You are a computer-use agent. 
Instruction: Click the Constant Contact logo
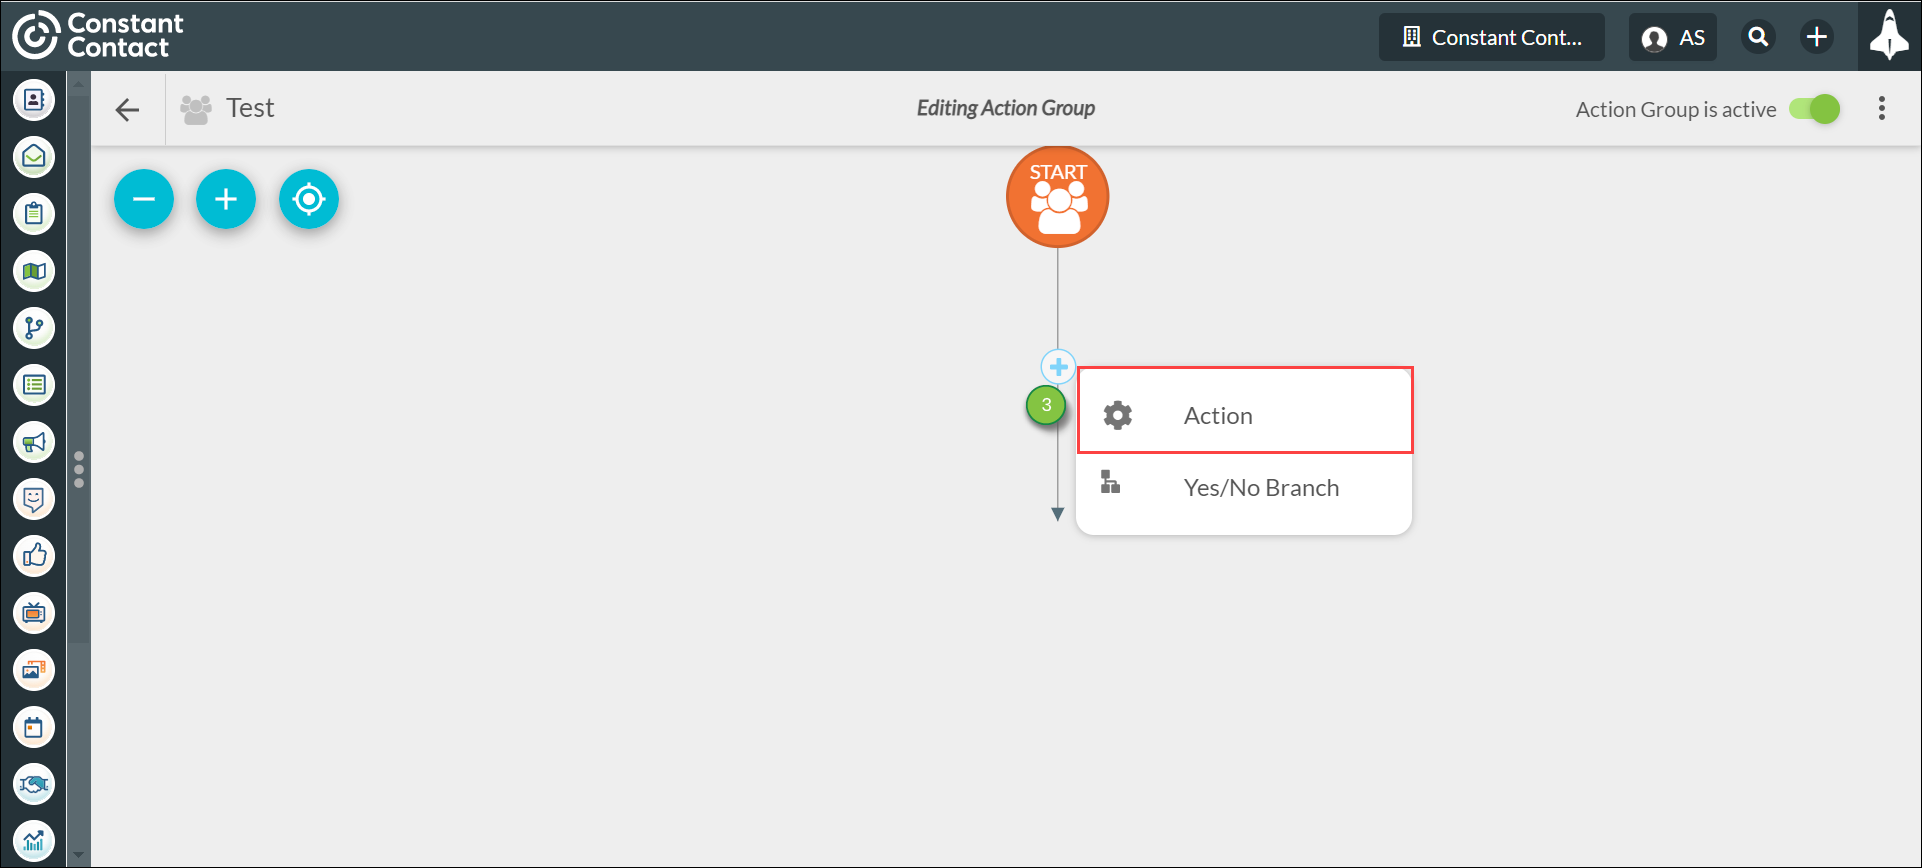(x=98, y=36)
